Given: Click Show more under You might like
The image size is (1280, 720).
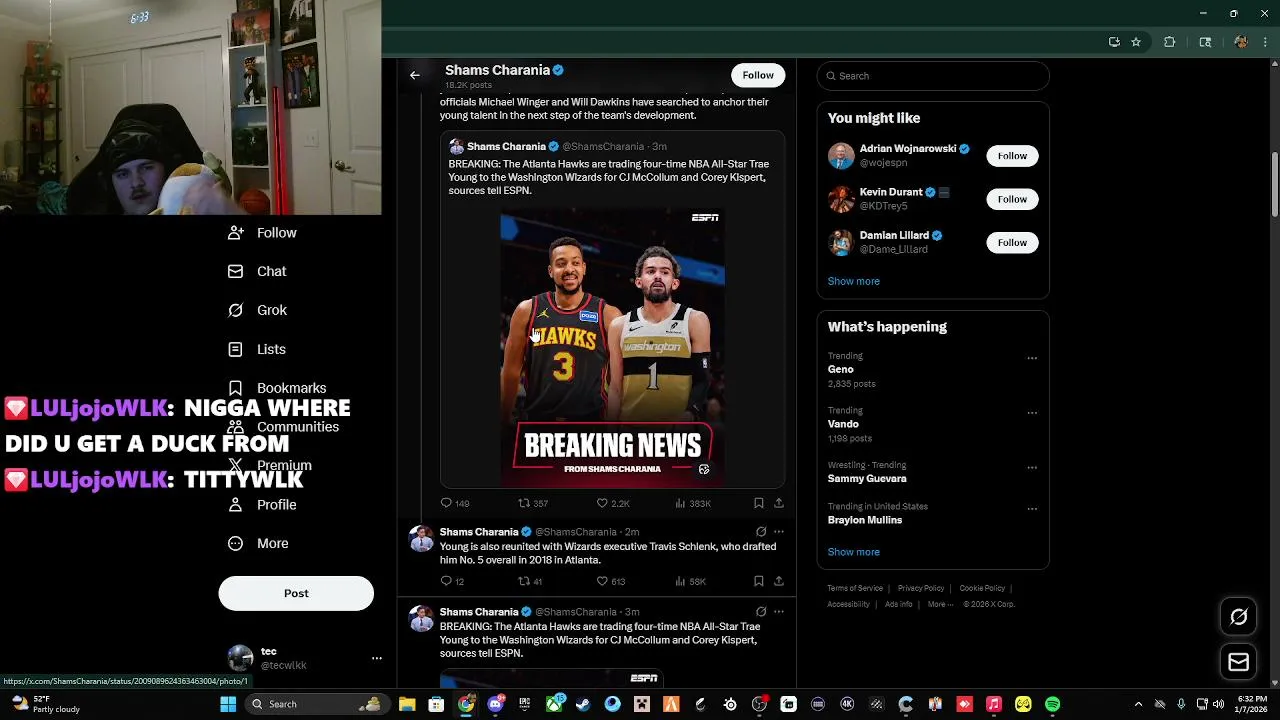Looking at the screenshot, I should click(x=853, y=281).
